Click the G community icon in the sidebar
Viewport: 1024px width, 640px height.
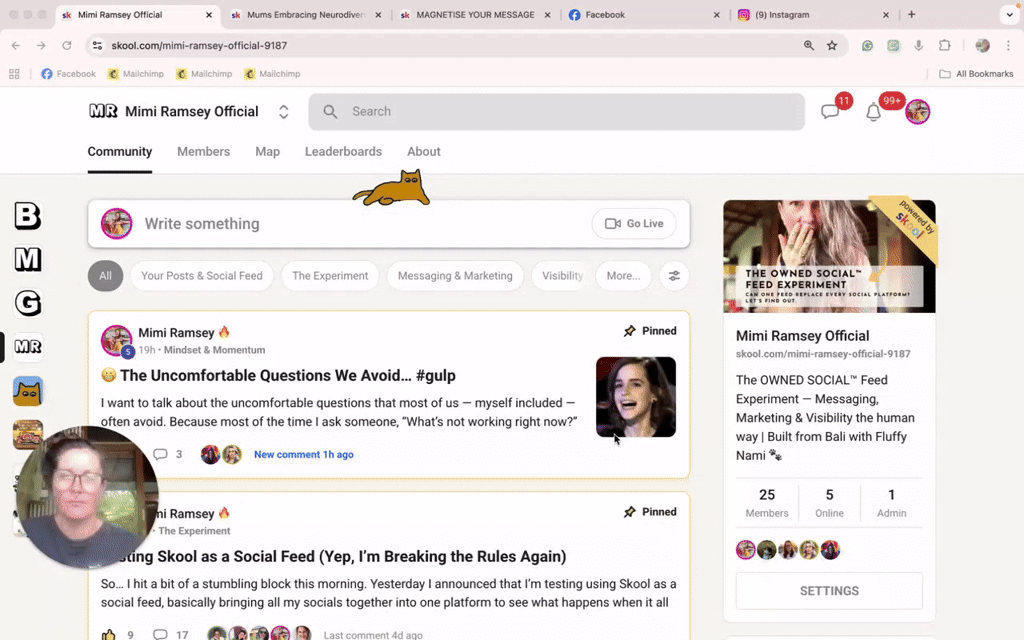click(27, 303)
